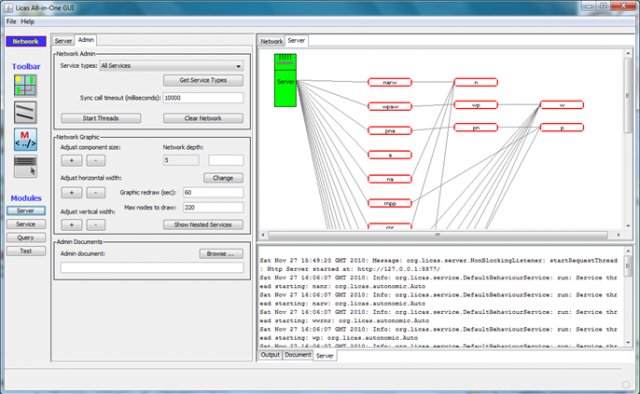
Task: Click the Max nodes to draw field
Action: pos(213,207)
